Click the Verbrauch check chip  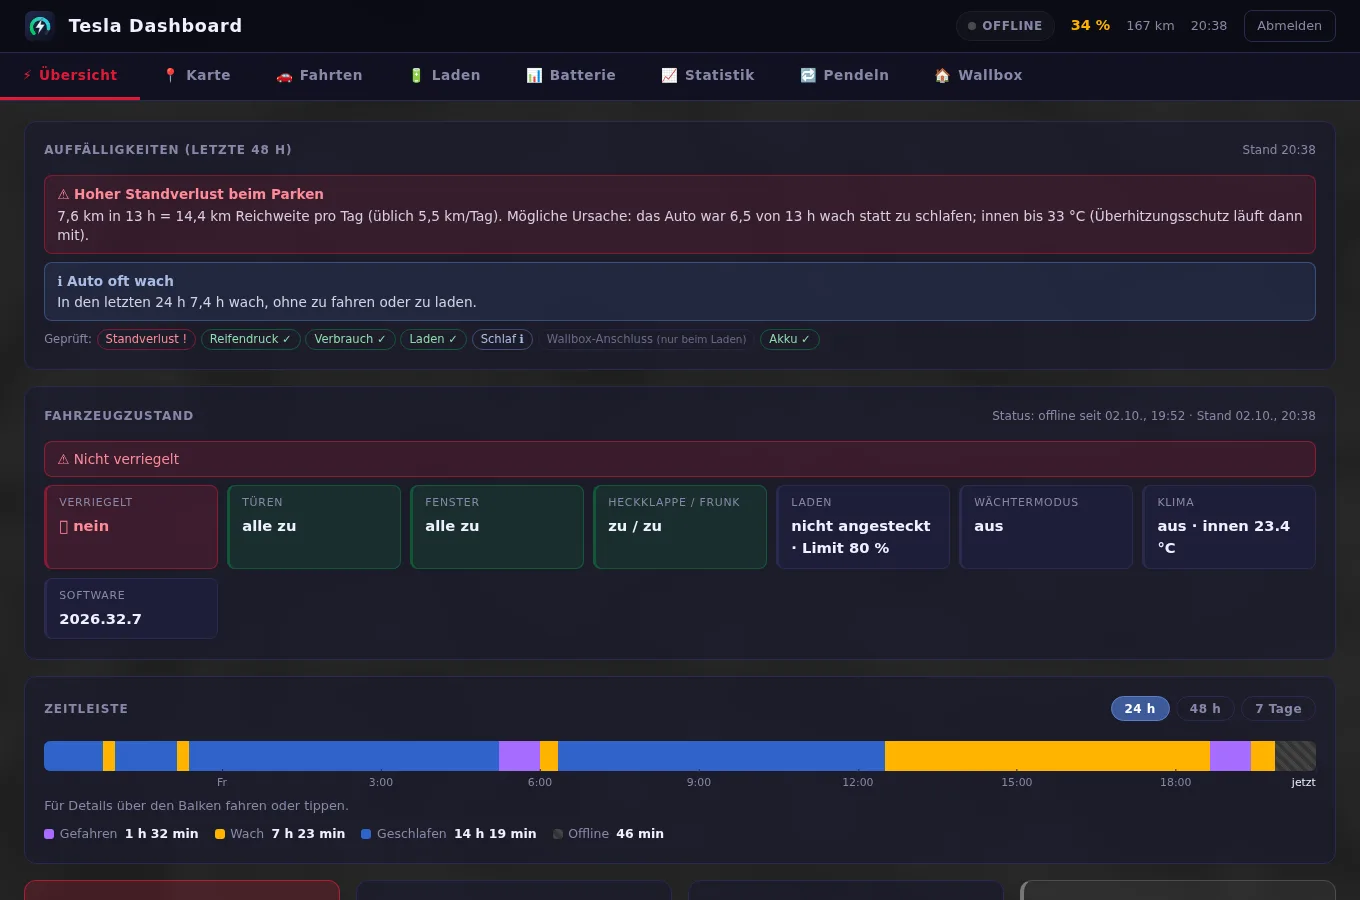click(x=350, y=339)
